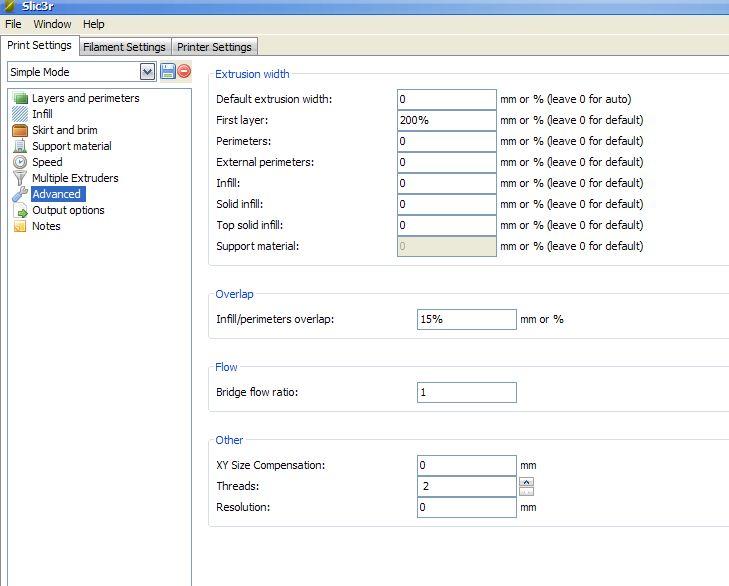
Task: Select Speed page in sidebar
Action: pyautogui.click(x=47, y=162)
